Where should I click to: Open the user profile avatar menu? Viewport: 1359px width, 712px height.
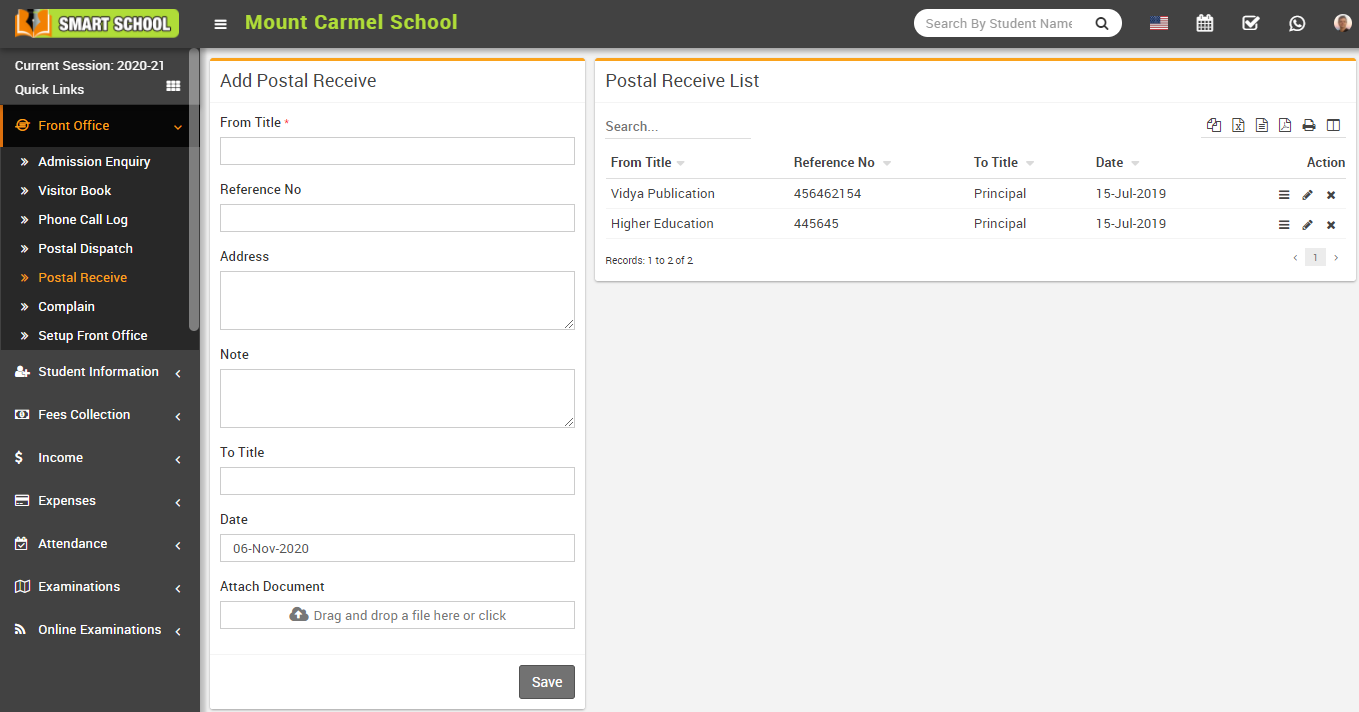point(1342,22)
